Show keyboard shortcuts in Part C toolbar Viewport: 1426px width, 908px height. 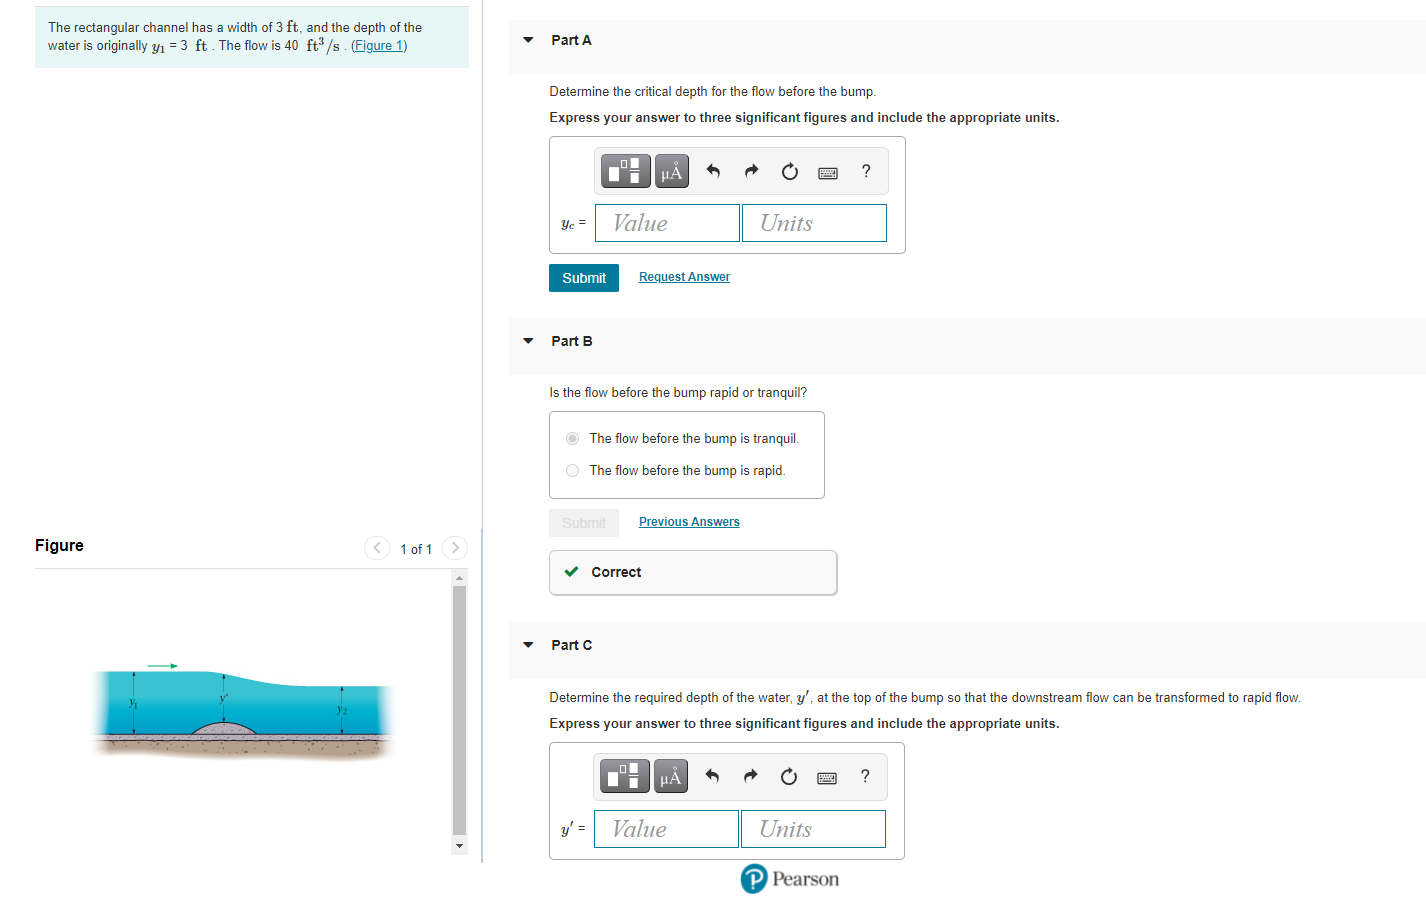827,777
